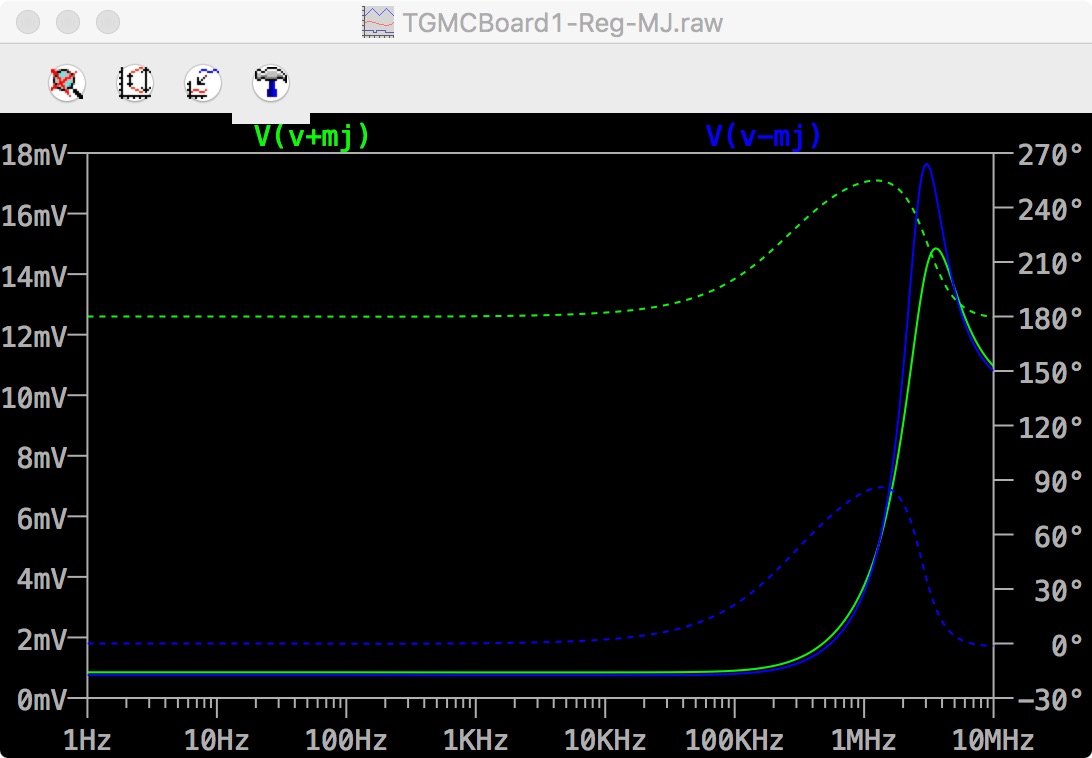This screenshot has width=1092, height=758.
Task: Maximize the waveform window
Action: click(108, 22)
